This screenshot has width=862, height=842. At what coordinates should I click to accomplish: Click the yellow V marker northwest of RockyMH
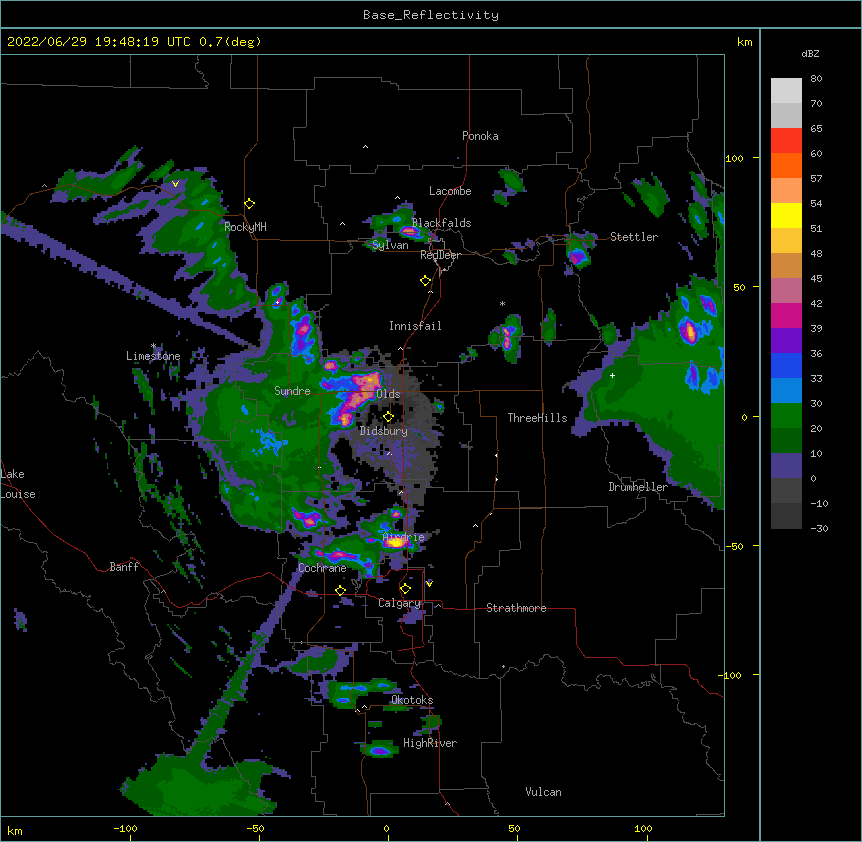pyautogui.click(x=175, y=184)
